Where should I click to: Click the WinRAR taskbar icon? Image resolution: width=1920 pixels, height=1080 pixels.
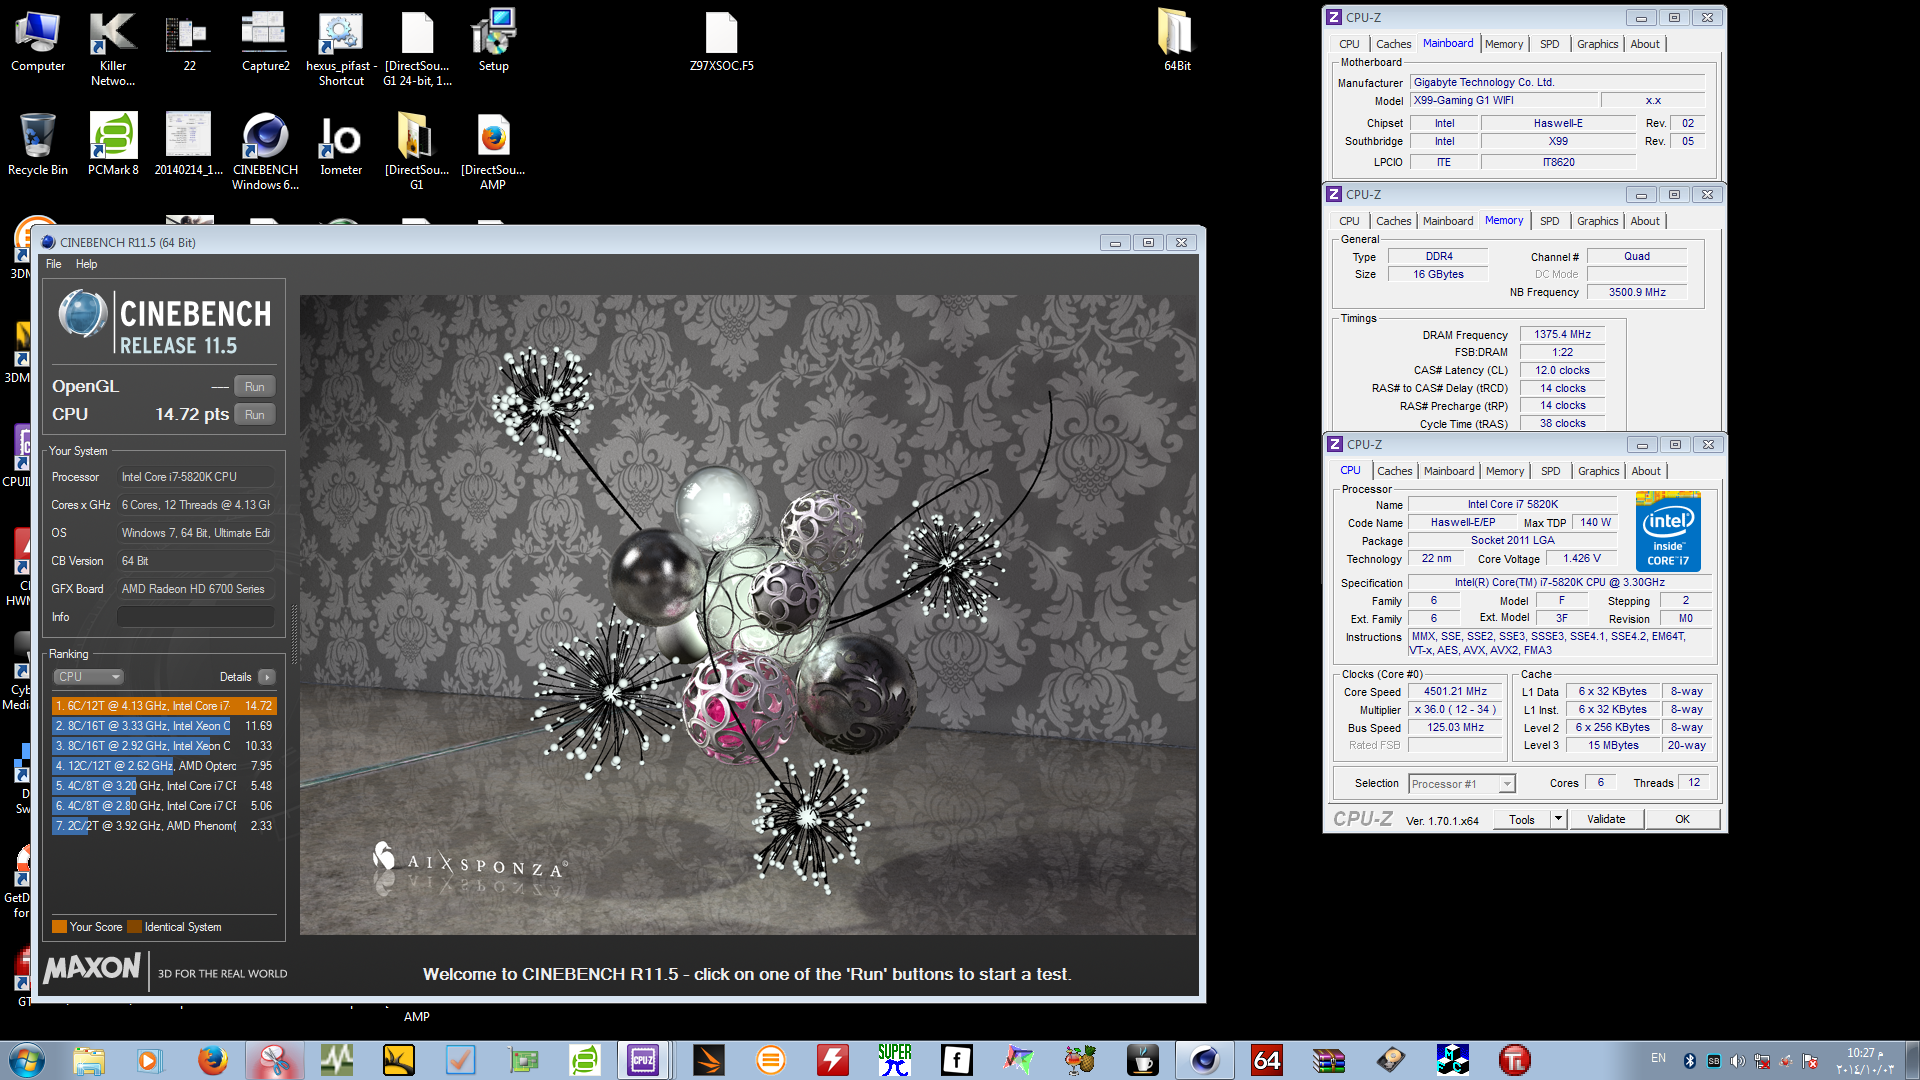[1328, 1060]
